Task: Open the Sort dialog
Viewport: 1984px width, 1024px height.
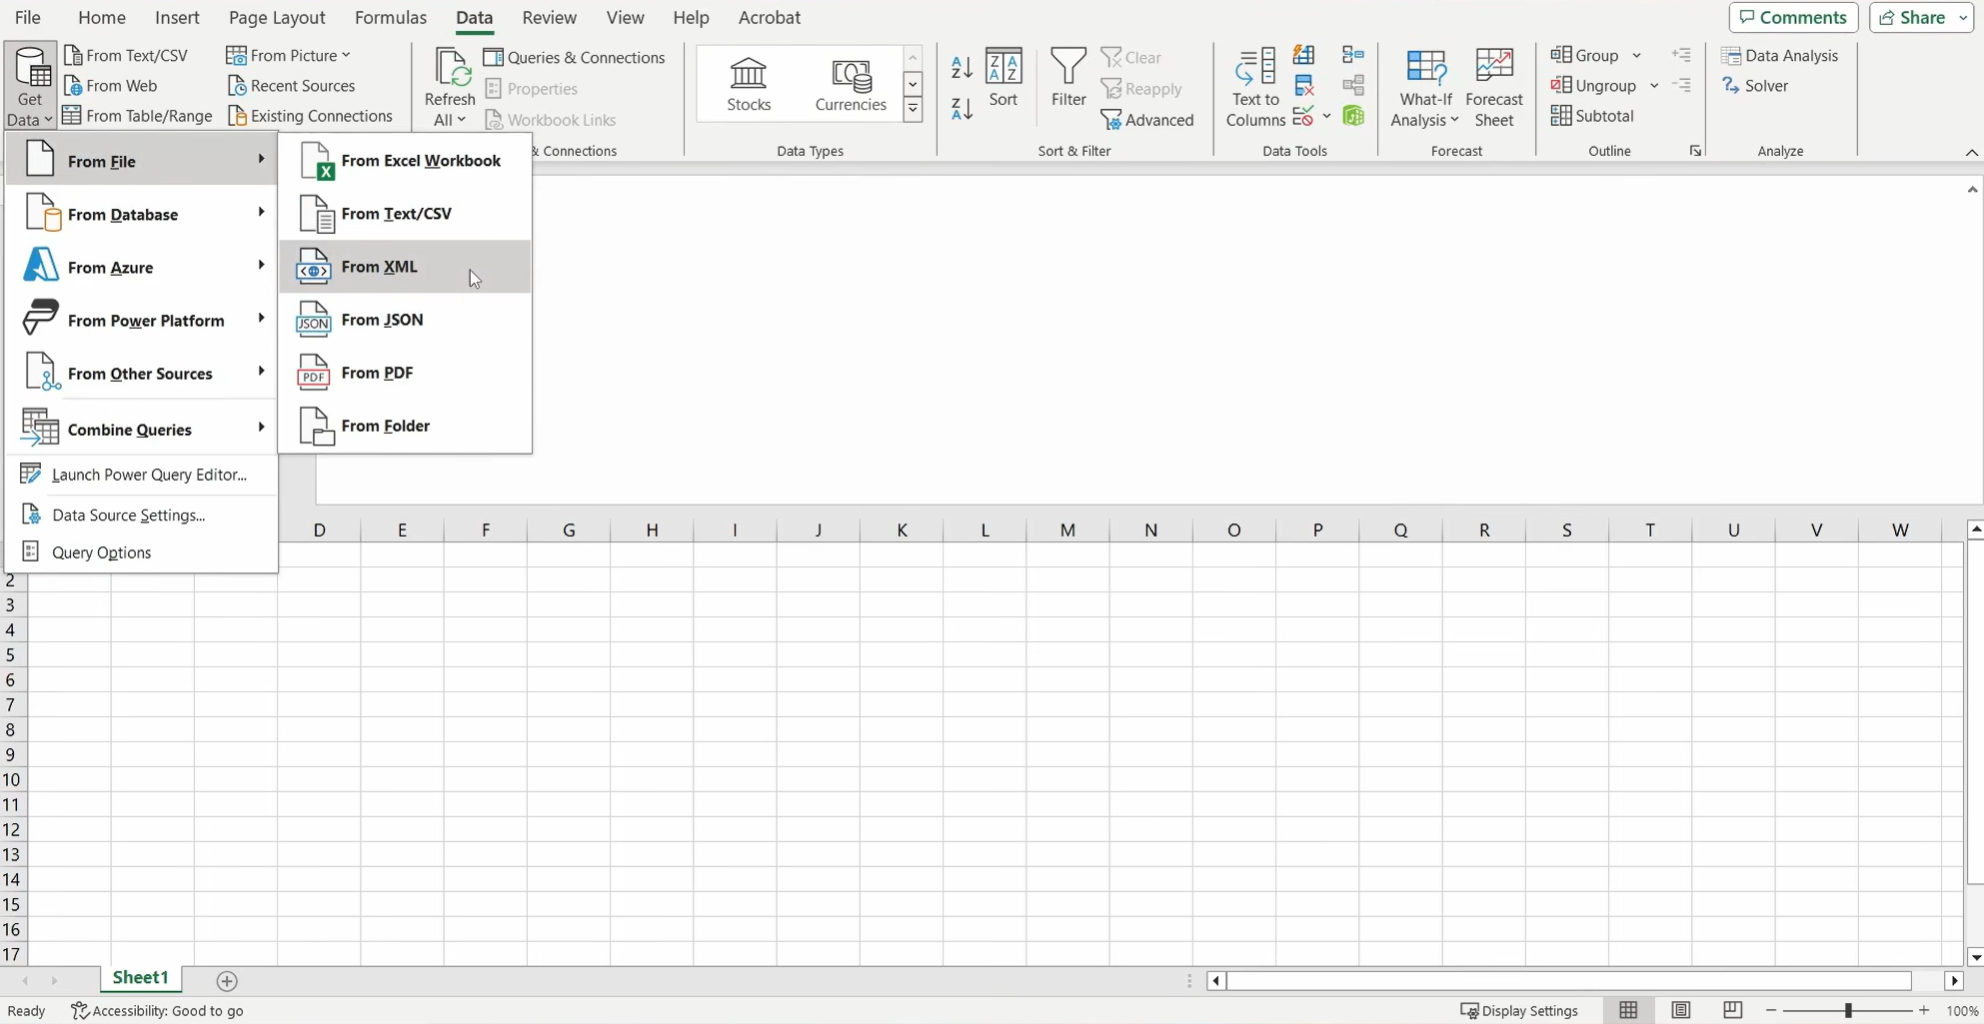Action: pyautogui.click(x=1003, y=78)
